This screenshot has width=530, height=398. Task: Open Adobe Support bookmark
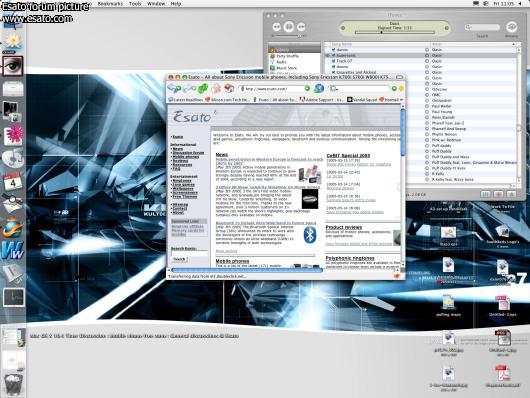pos(322,100)
